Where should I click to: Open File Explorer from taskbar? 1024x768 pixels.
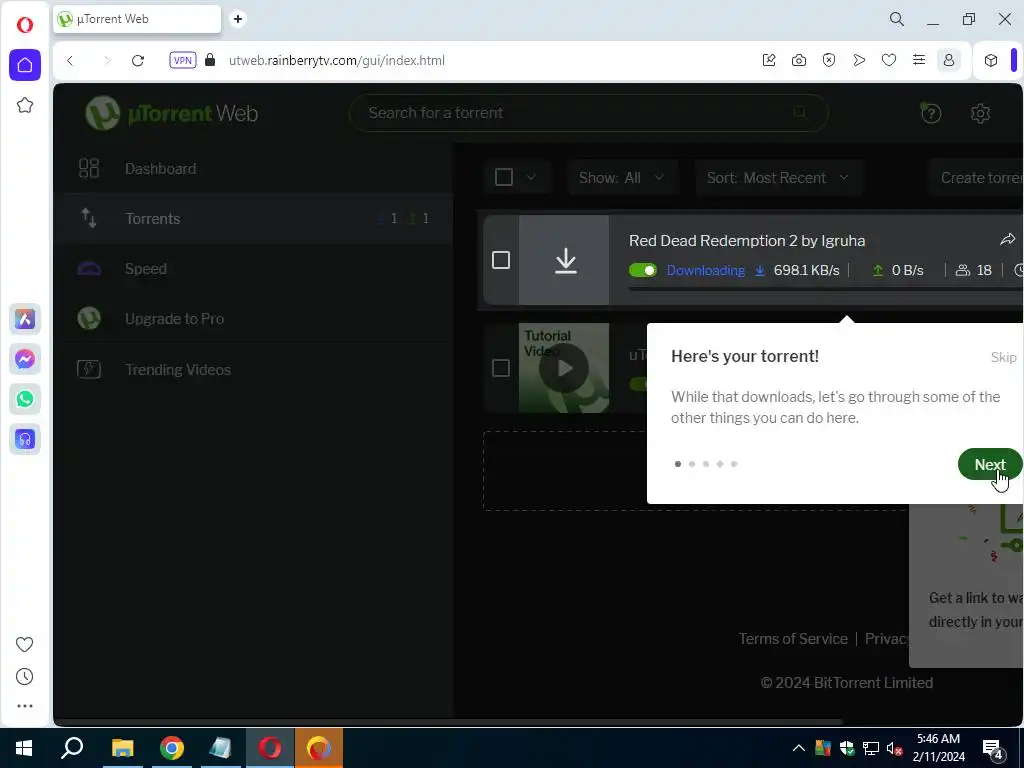click(x=122, y=748)
